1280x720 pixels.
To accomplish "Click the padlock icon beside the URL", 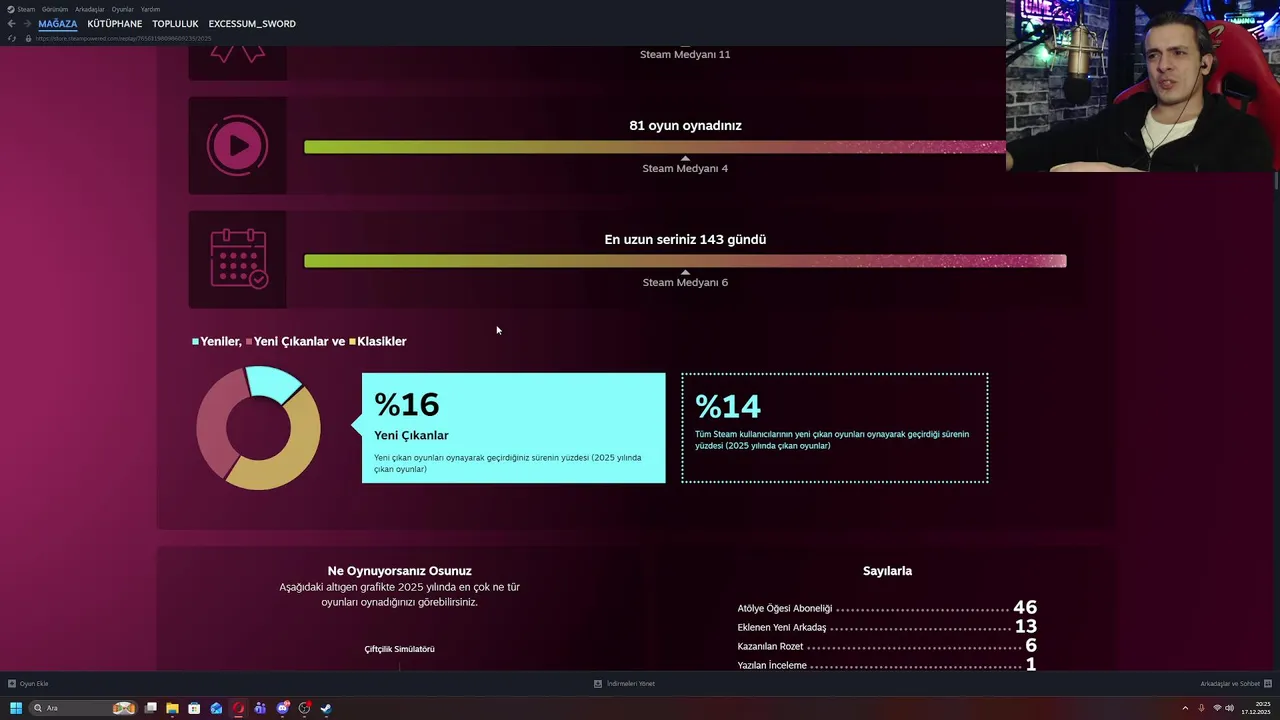I will click(x=29, y=38).
